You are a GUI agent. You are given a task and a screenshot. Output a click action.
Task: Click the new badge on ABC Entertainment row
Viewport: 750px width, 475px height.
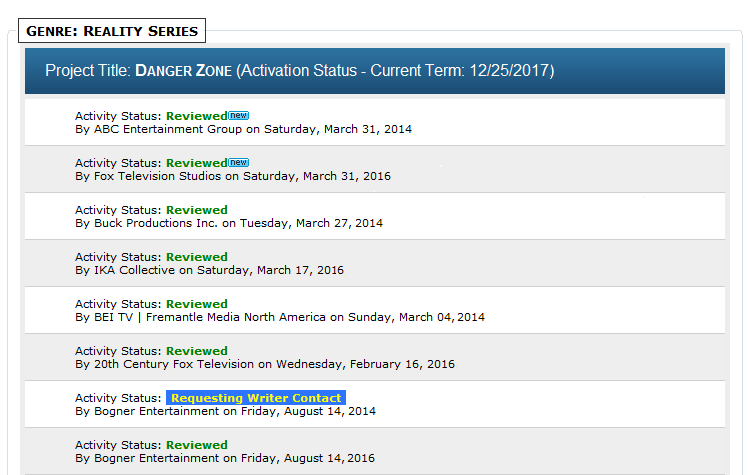pos(239,115)
